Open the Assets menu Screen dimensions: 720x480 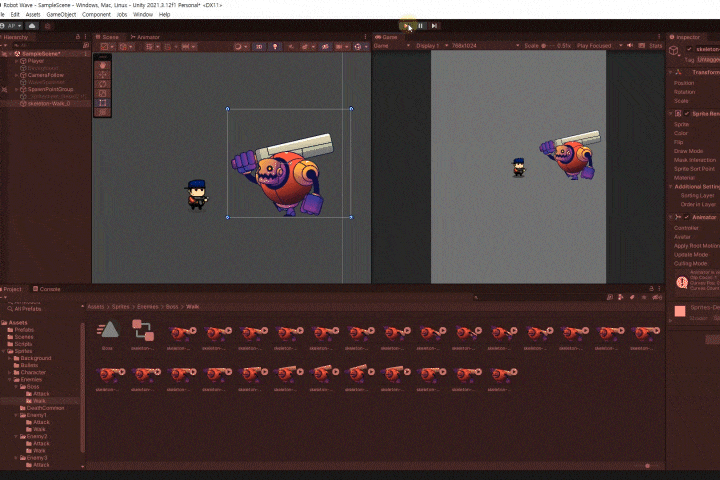33,15
